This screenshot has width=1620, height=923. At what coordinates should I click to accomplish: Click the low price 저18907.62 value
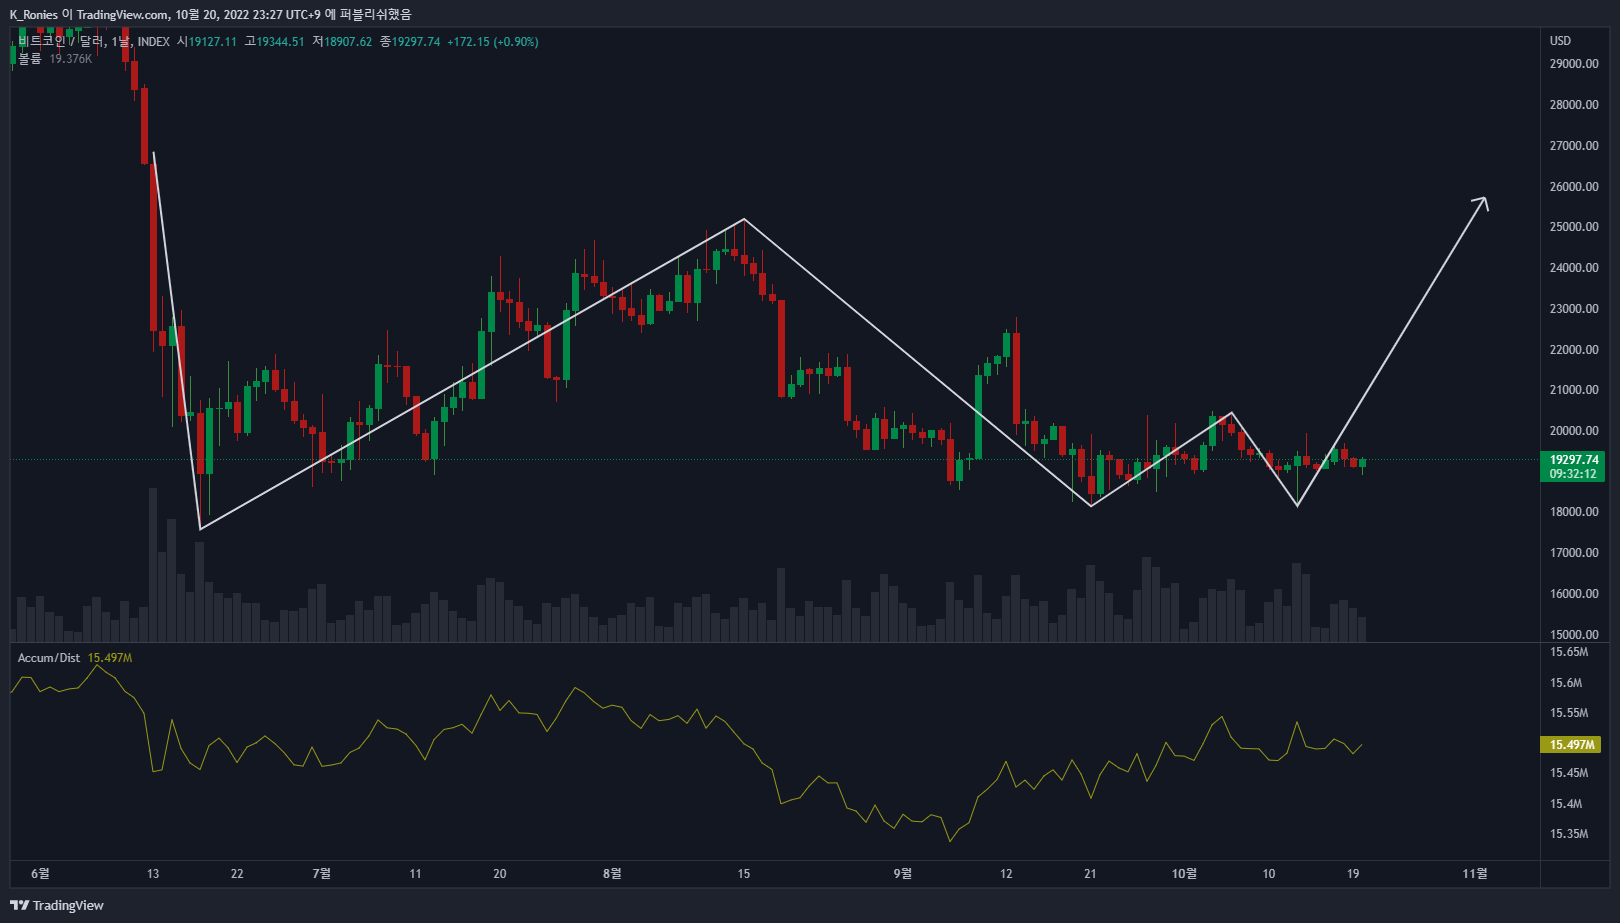click(x=342, y=42)
